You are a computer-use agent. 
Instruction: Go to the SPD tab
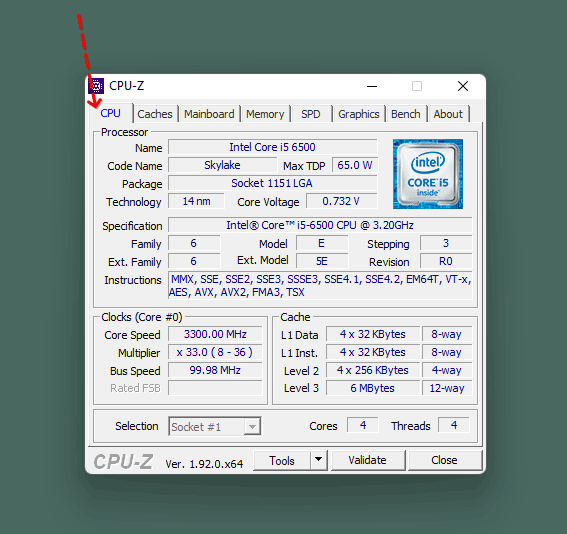(311, 114)
